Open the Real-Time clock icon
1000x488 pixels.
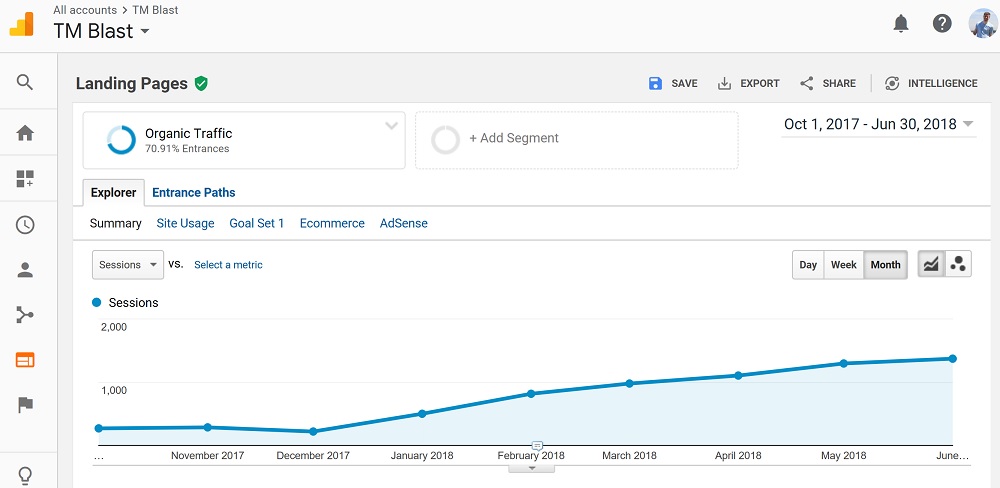pyautogui.click(x=25, y=225)
